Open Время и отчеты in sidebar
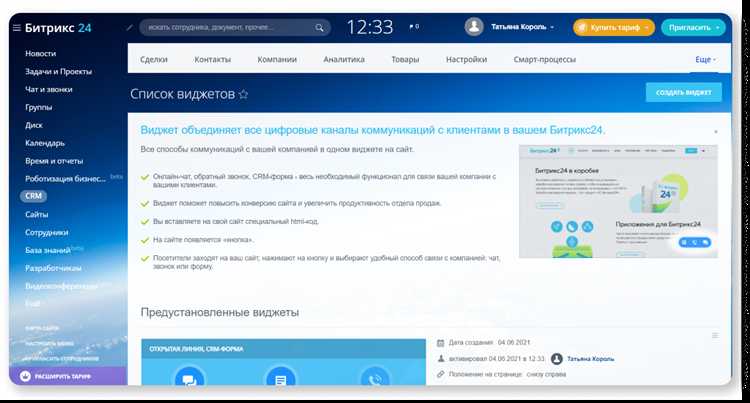This screenshot has width=750, height=403. pyautogui.click(x=54, y=161)
